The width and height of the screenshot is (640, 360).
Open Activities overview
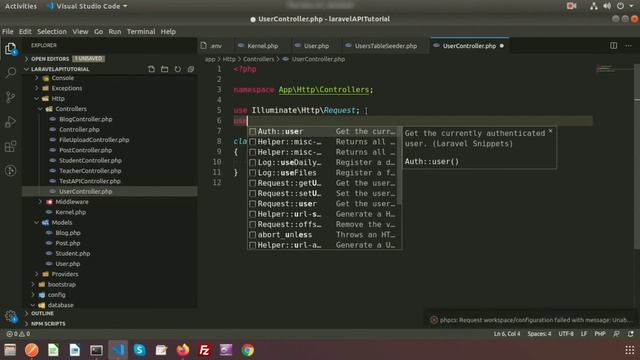pos(21,6)
